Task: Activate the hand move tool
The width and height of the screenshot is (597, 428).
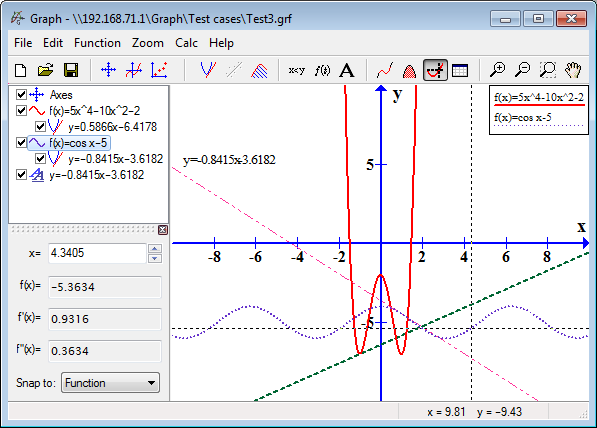Action: 573,70
